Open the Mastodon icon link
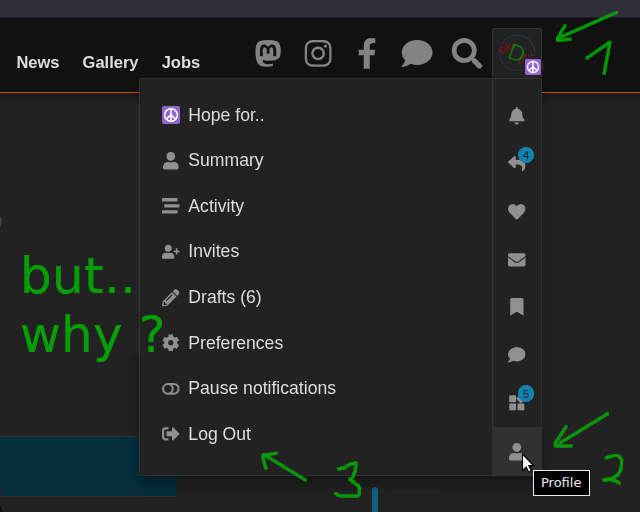640x512 pixels. tap(268, 53)
